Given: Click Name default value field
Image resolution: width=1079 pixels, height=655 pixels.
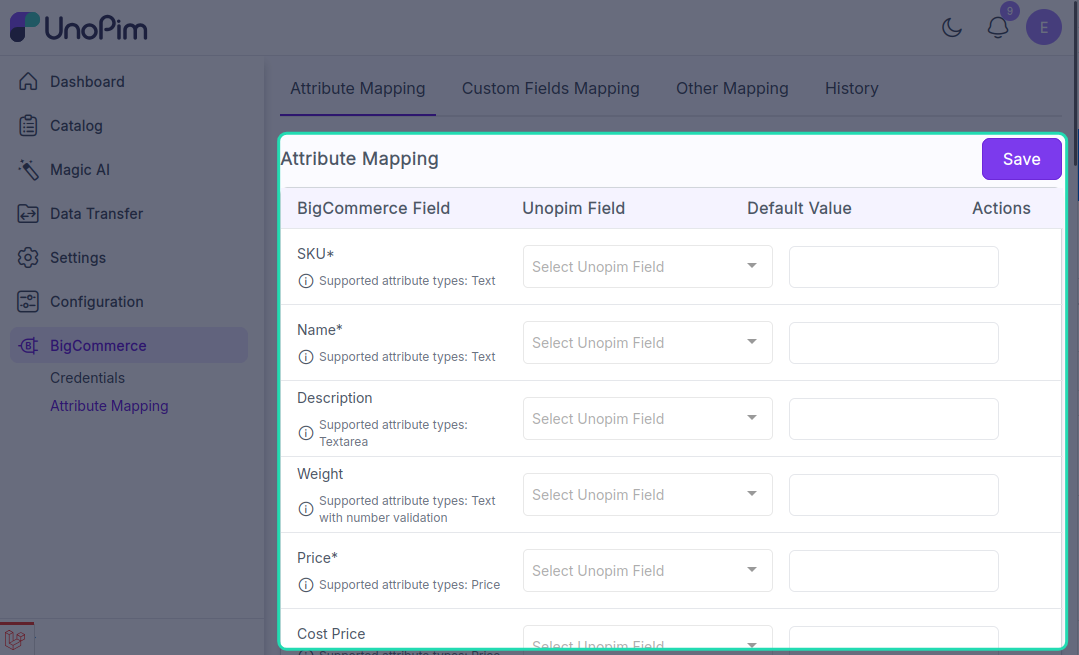Looking at the screenshot, I should click(894, 343).
